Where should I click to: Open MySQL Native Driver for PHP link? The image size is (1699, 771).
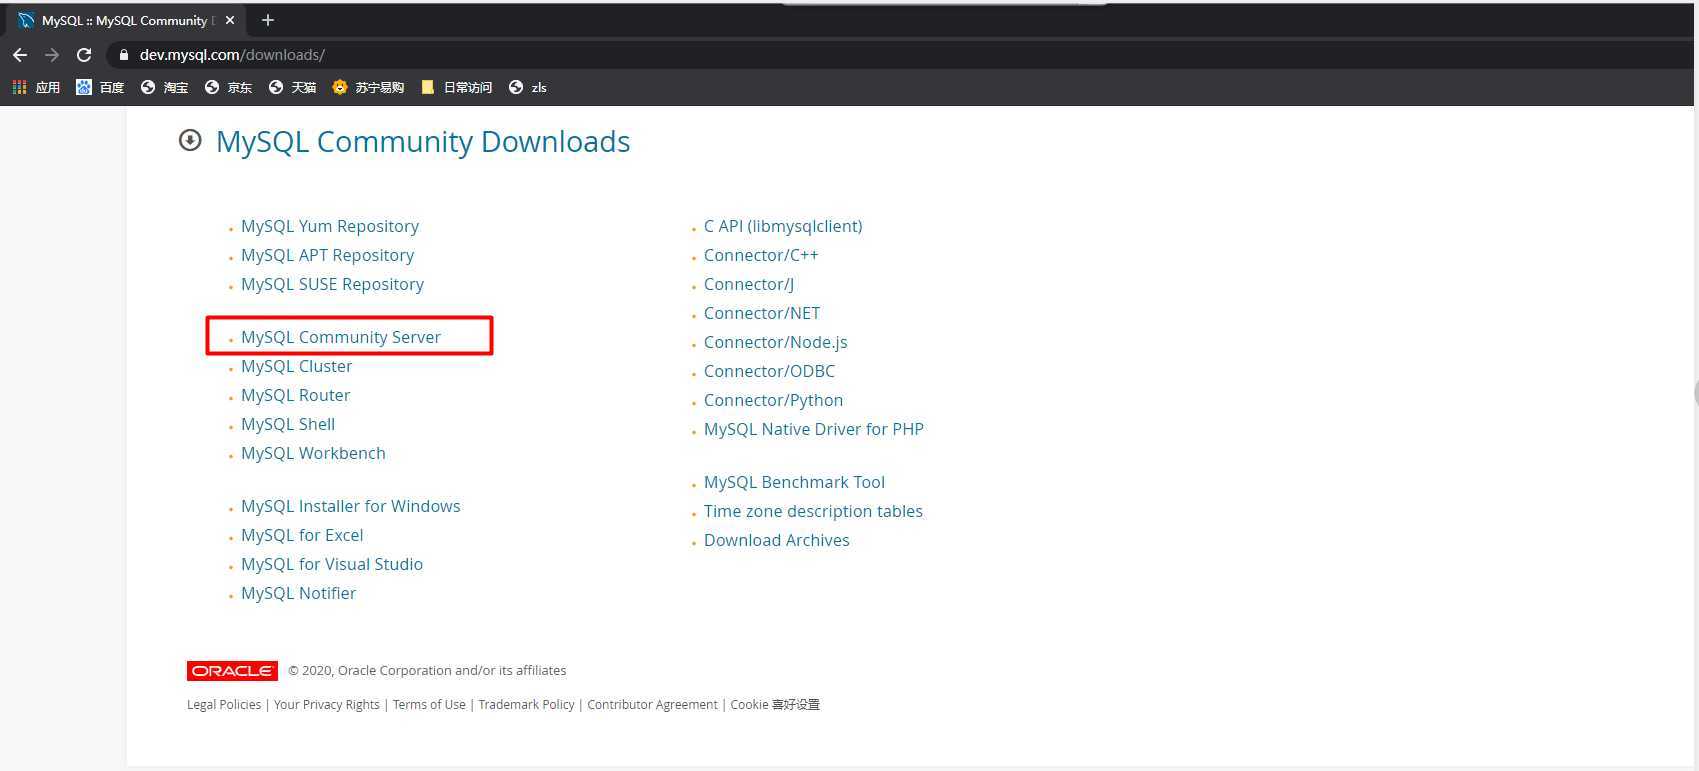814,429
